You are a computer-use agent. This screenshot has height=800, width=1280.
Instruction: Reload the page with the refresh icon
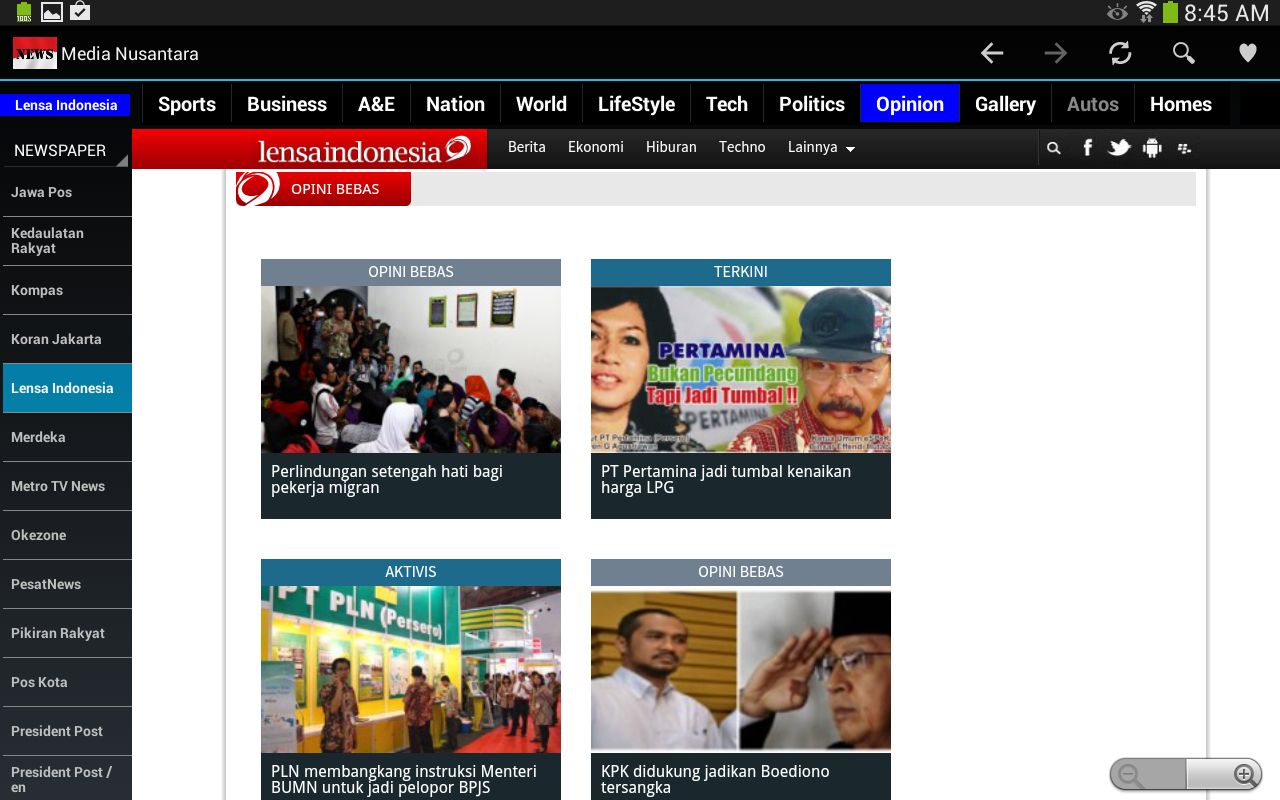click(1120, 53)
